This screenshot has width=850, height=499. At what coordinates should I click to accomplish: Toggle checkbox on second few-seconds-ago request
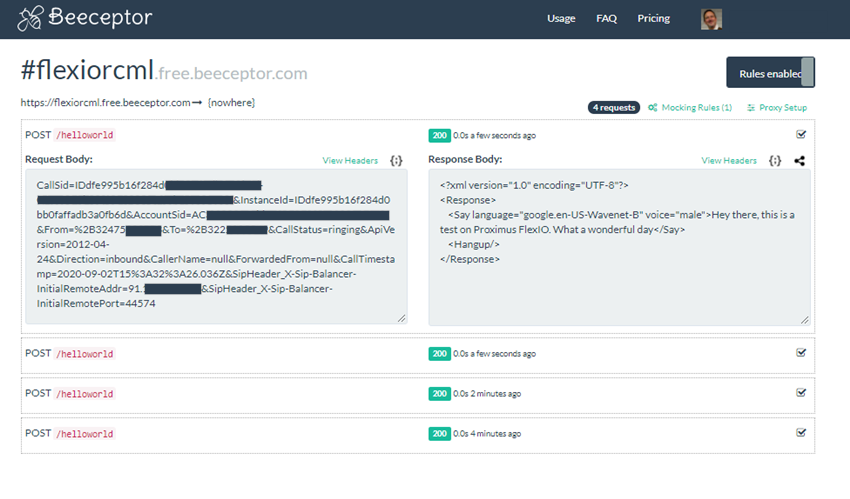click(x=801, y=353)
